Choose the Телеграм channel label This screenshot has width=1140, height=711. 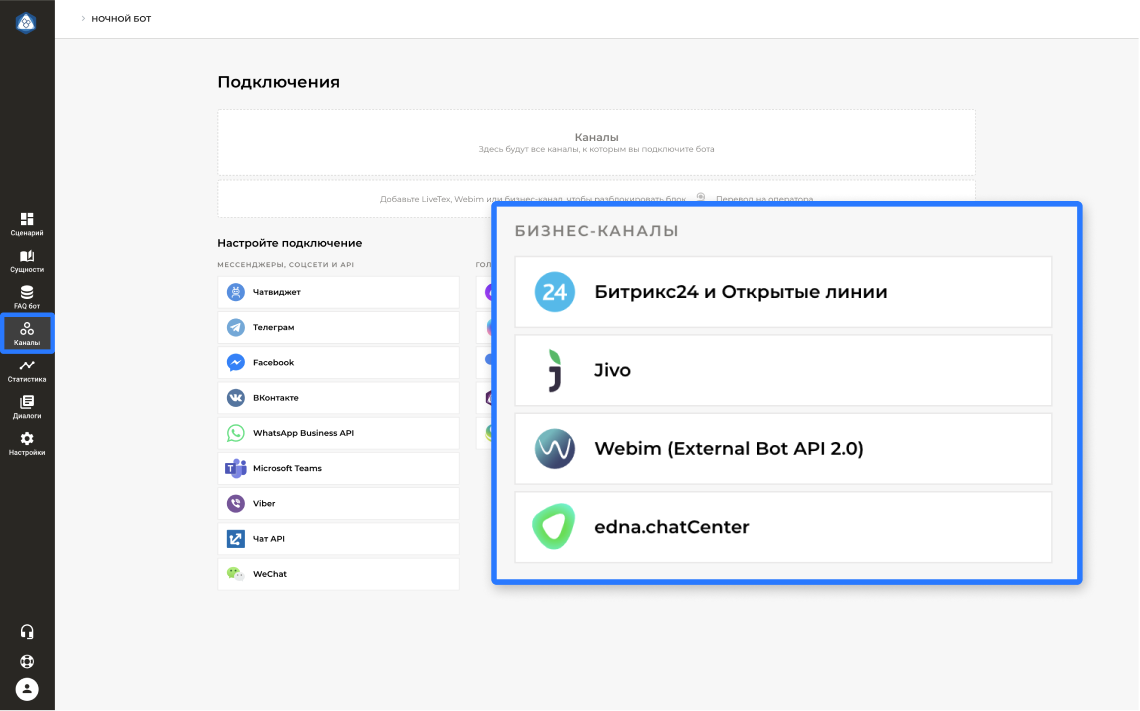(273, 327)
